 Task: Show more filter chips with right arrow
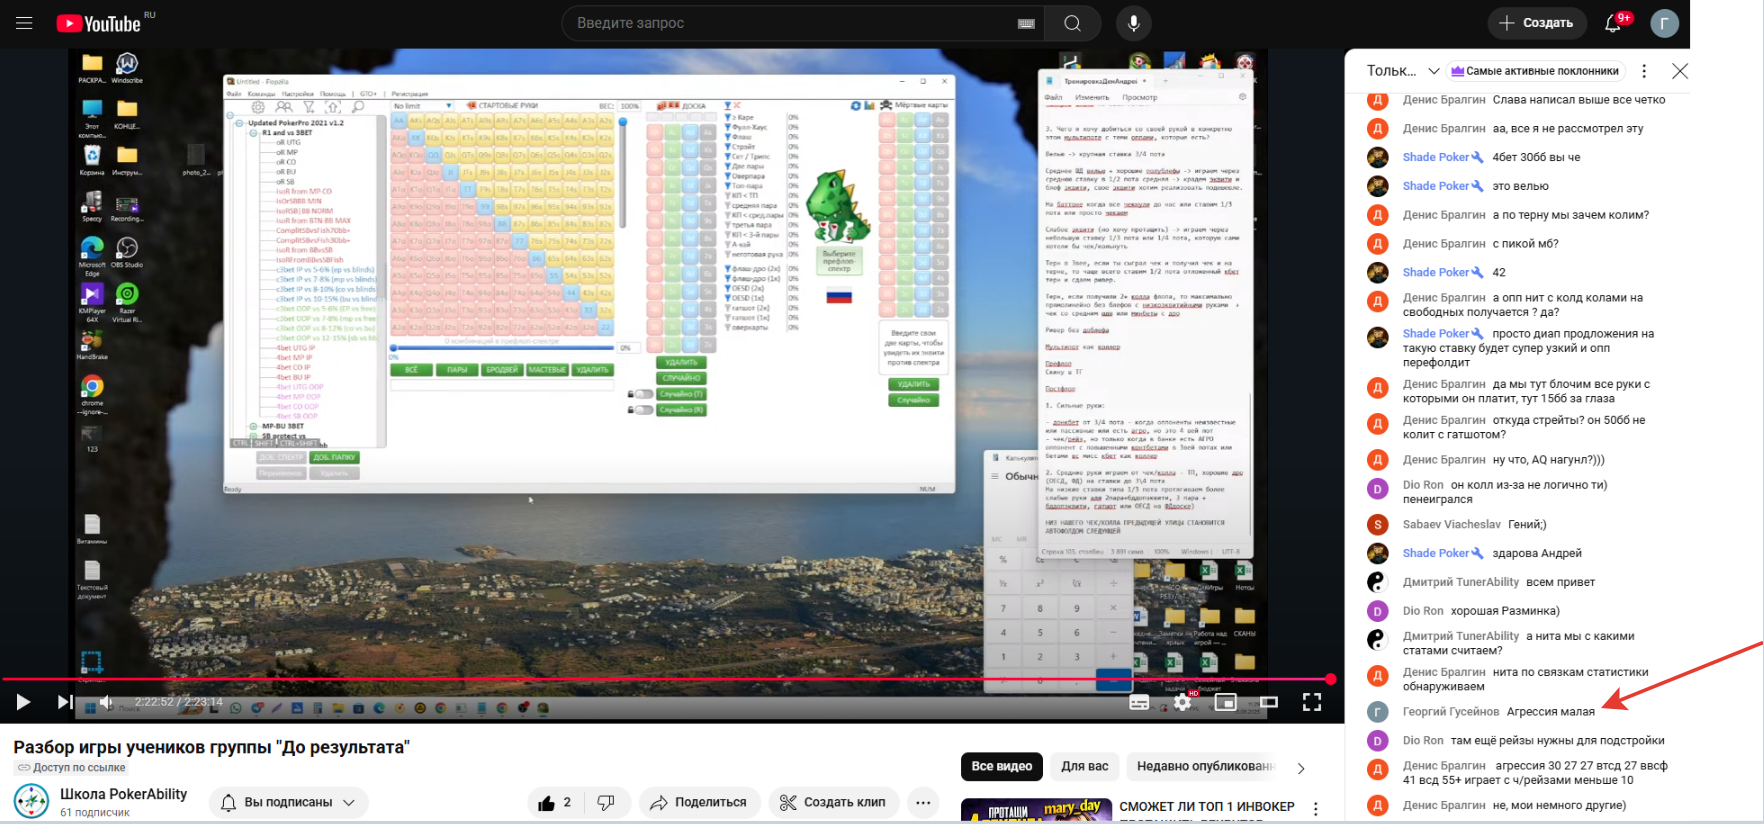click(1301, 768)
